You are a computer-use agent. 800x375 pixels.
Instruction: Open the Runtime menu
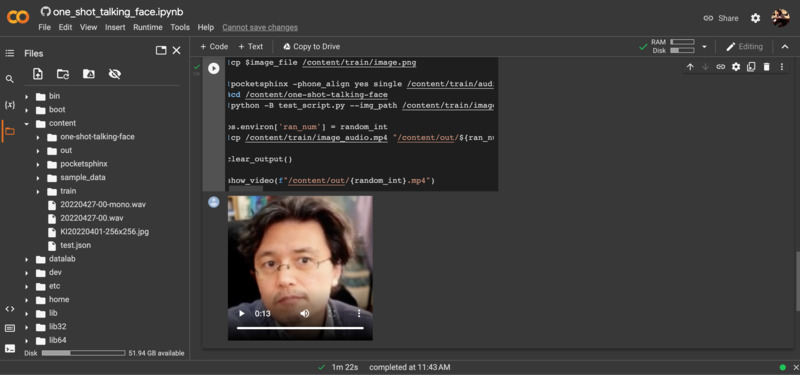coord(148,28)
